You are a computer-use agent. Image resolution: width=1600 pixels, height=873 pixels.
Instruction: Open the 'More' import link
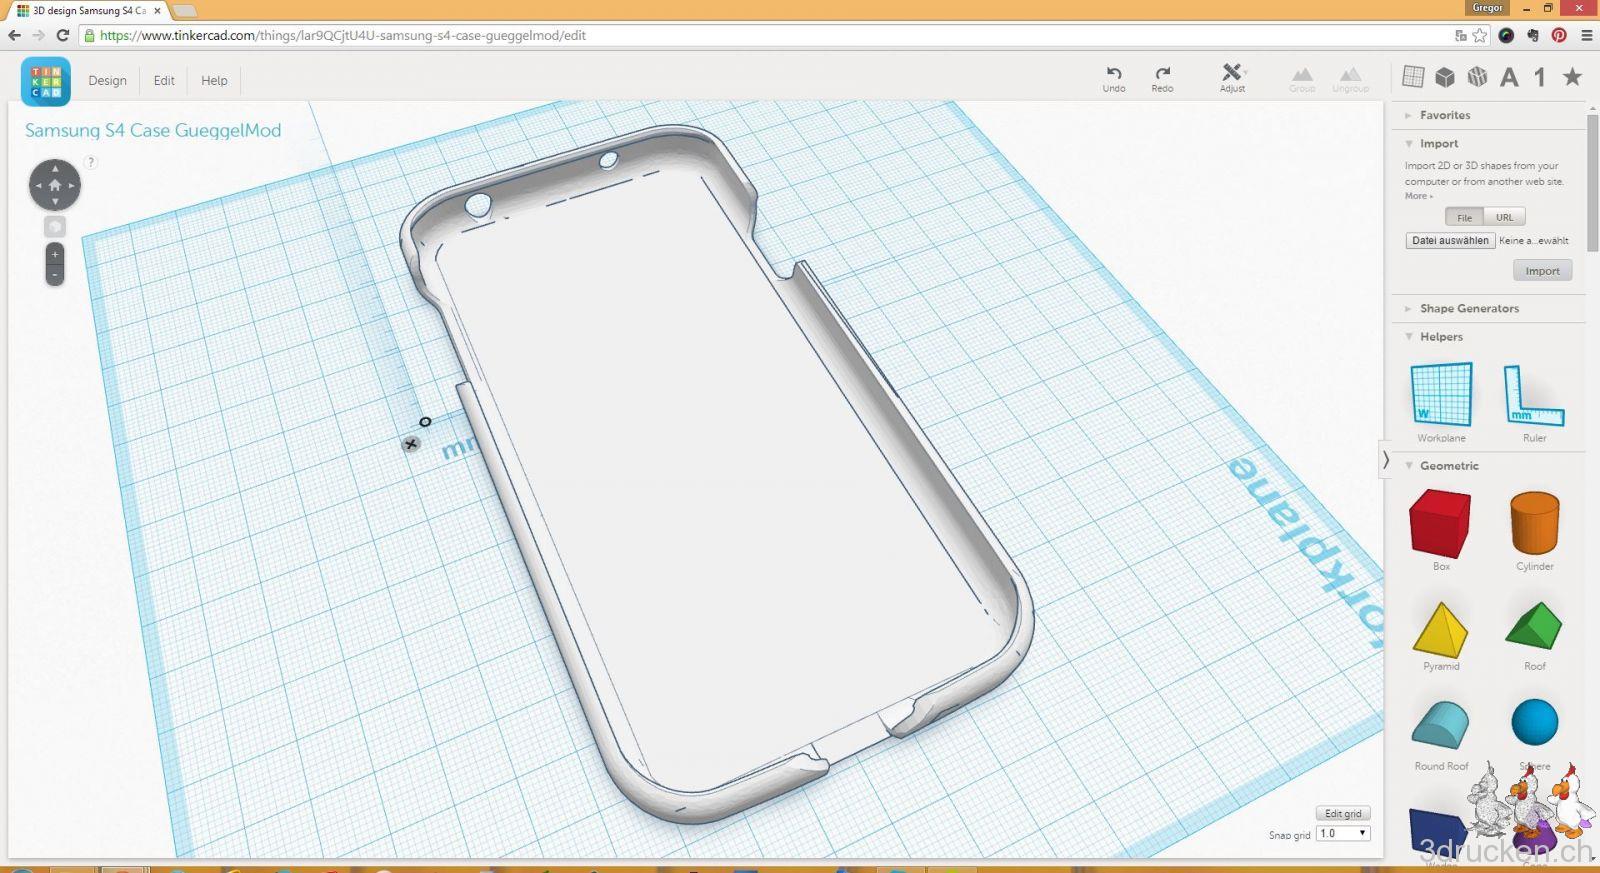pos(1418,196)
